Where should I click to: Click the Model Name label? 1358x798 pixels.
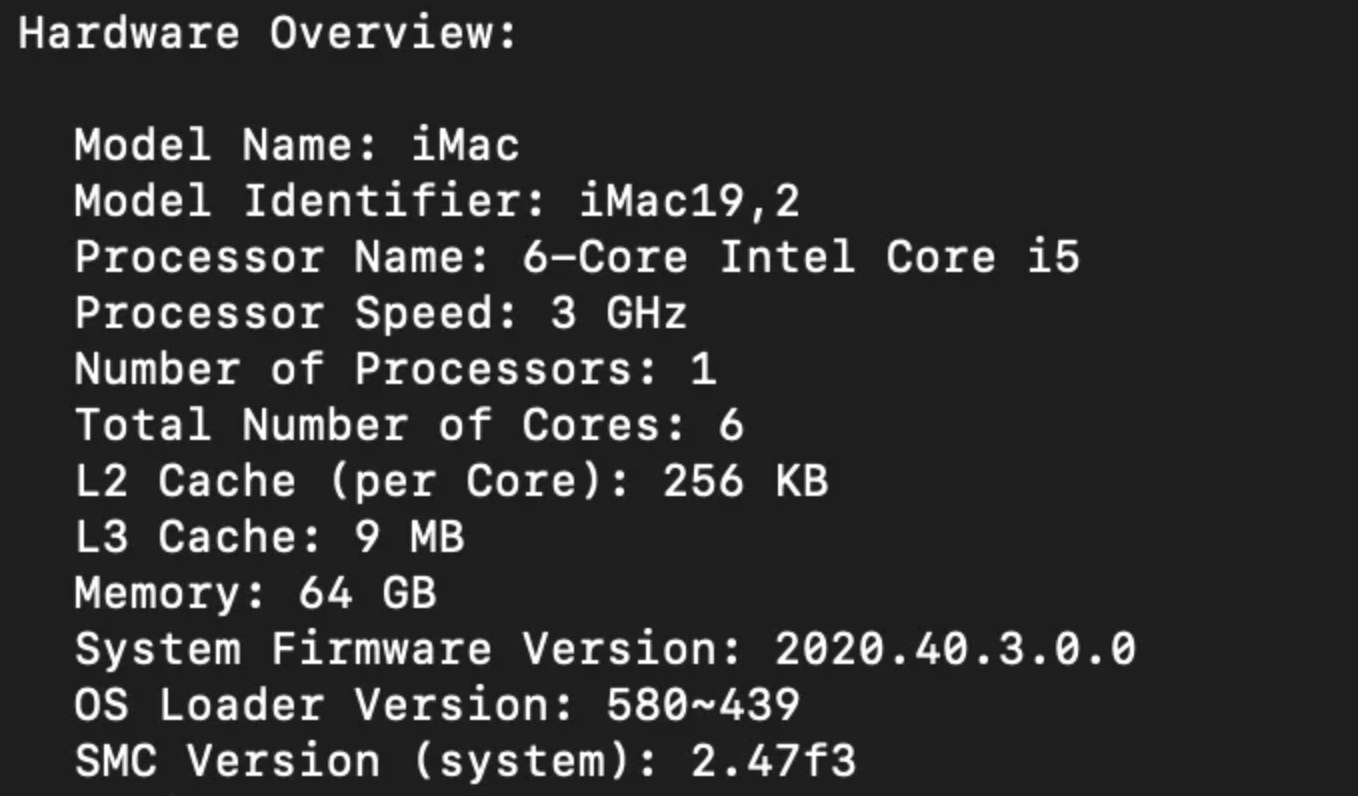[226, 146]
